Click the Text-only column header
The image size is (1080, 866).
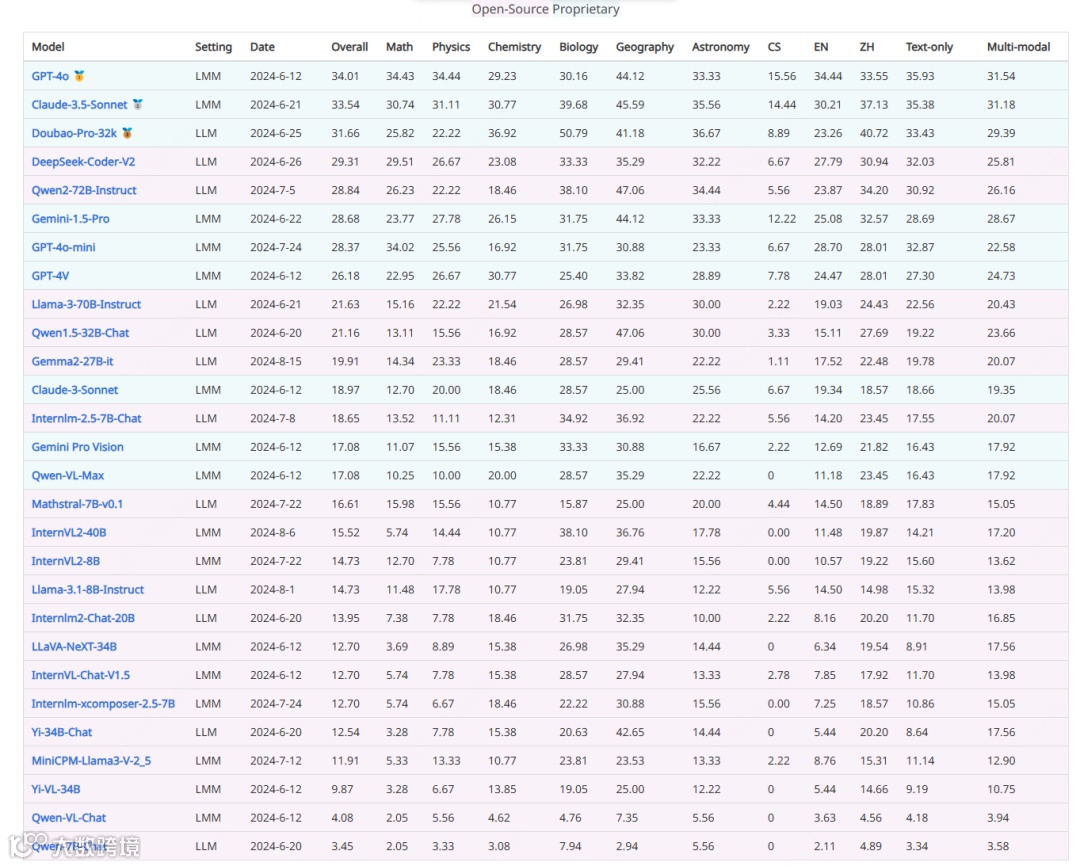[929, 47]
